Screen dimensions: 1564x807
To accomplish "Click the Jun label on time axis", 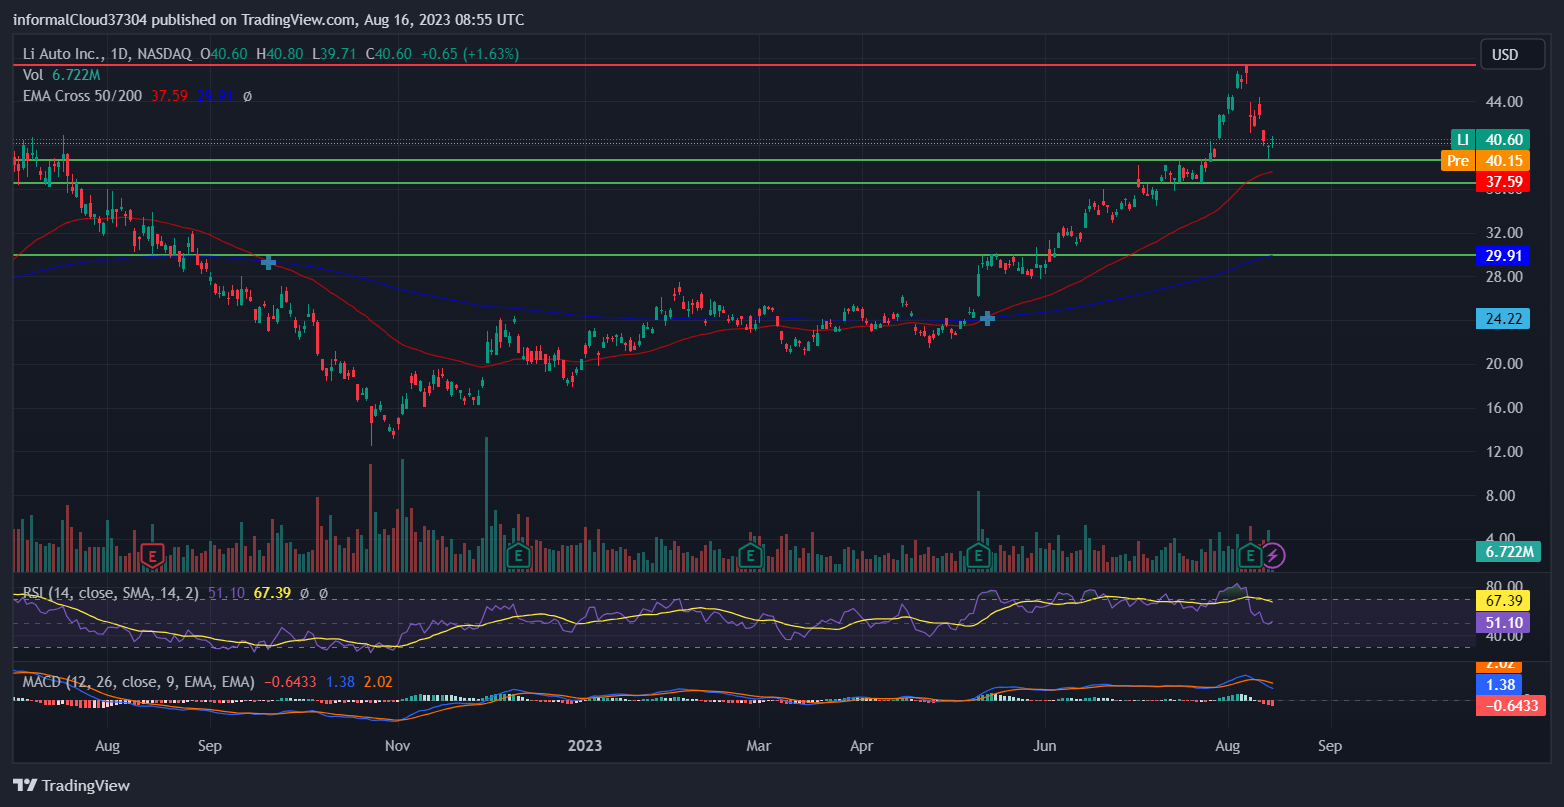I will pos(1044,746).
